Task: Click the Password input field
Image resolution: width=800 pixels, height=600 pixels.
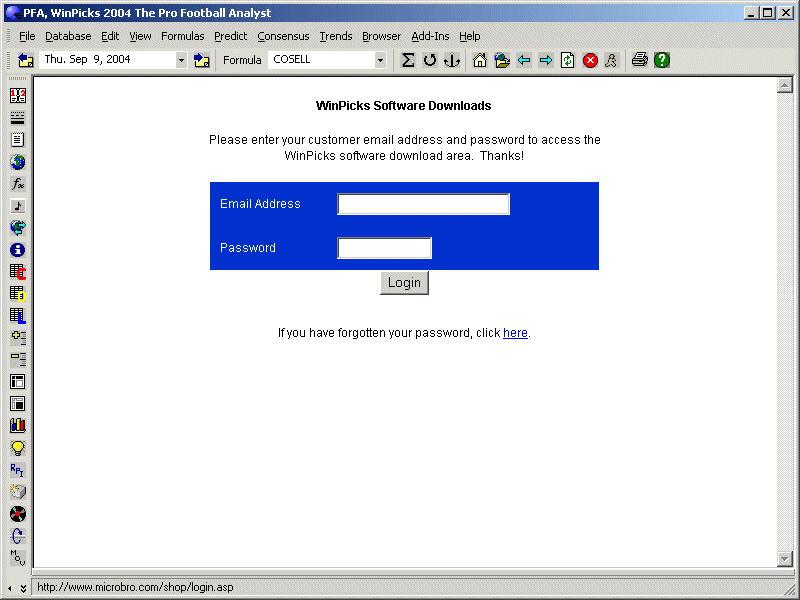Action: (384, 248)
